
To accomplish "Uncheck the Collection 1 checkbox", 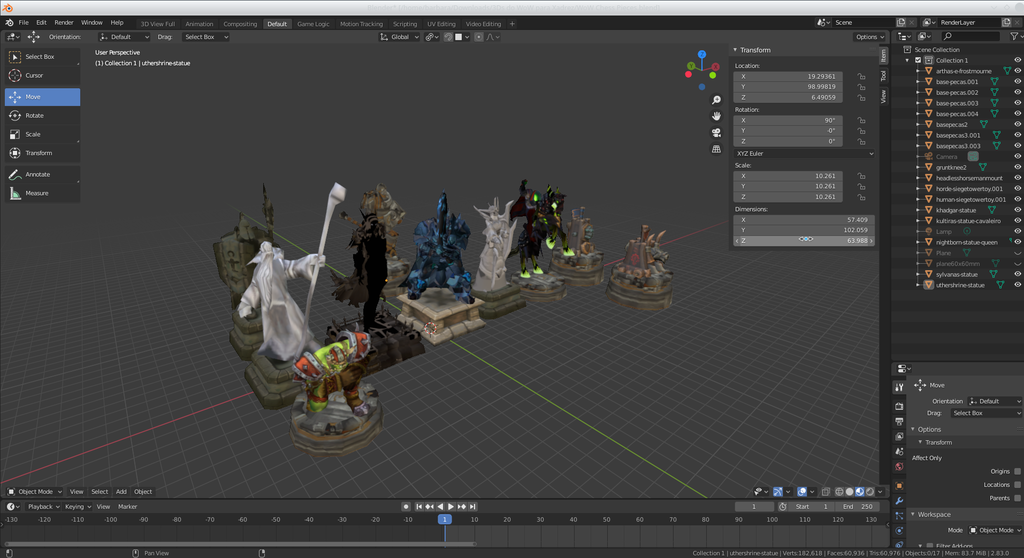I will click(x=918, y=60).
